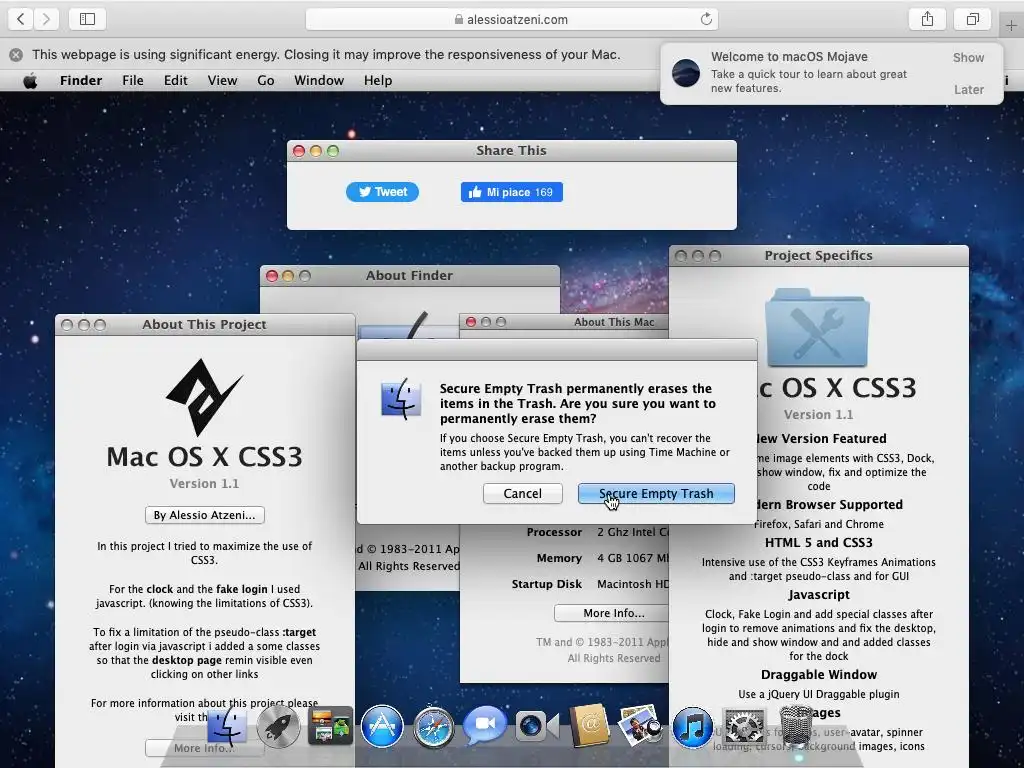Show all tabs overview in Safari
This screenshot has width=1024, height=768.
973,19
